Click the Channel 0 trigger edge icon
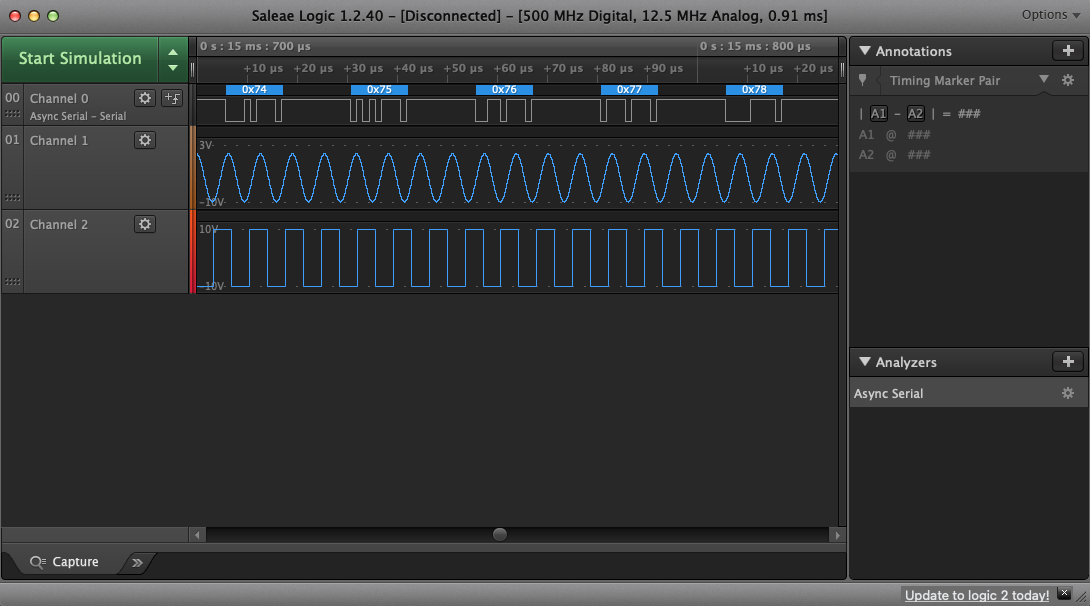The image size is (1090, 606). click(x=172, y=97)
